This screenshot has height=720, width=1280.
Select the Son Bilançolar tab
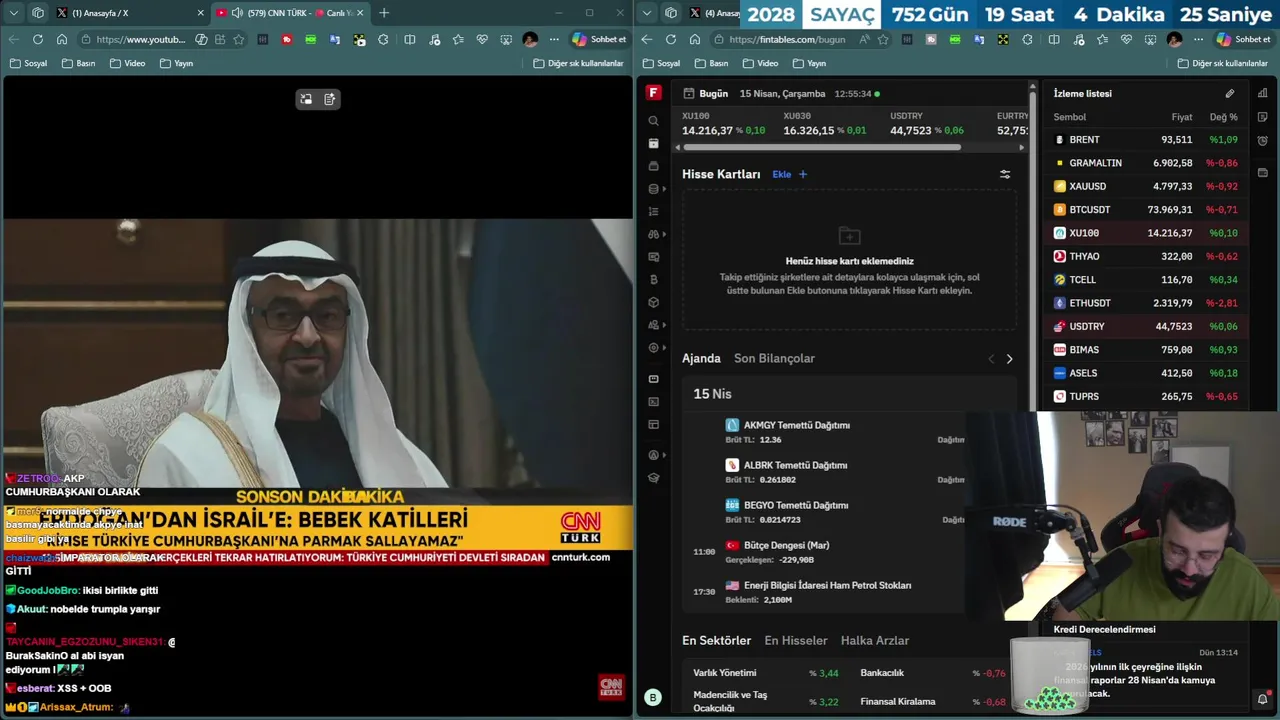[774, 358]
